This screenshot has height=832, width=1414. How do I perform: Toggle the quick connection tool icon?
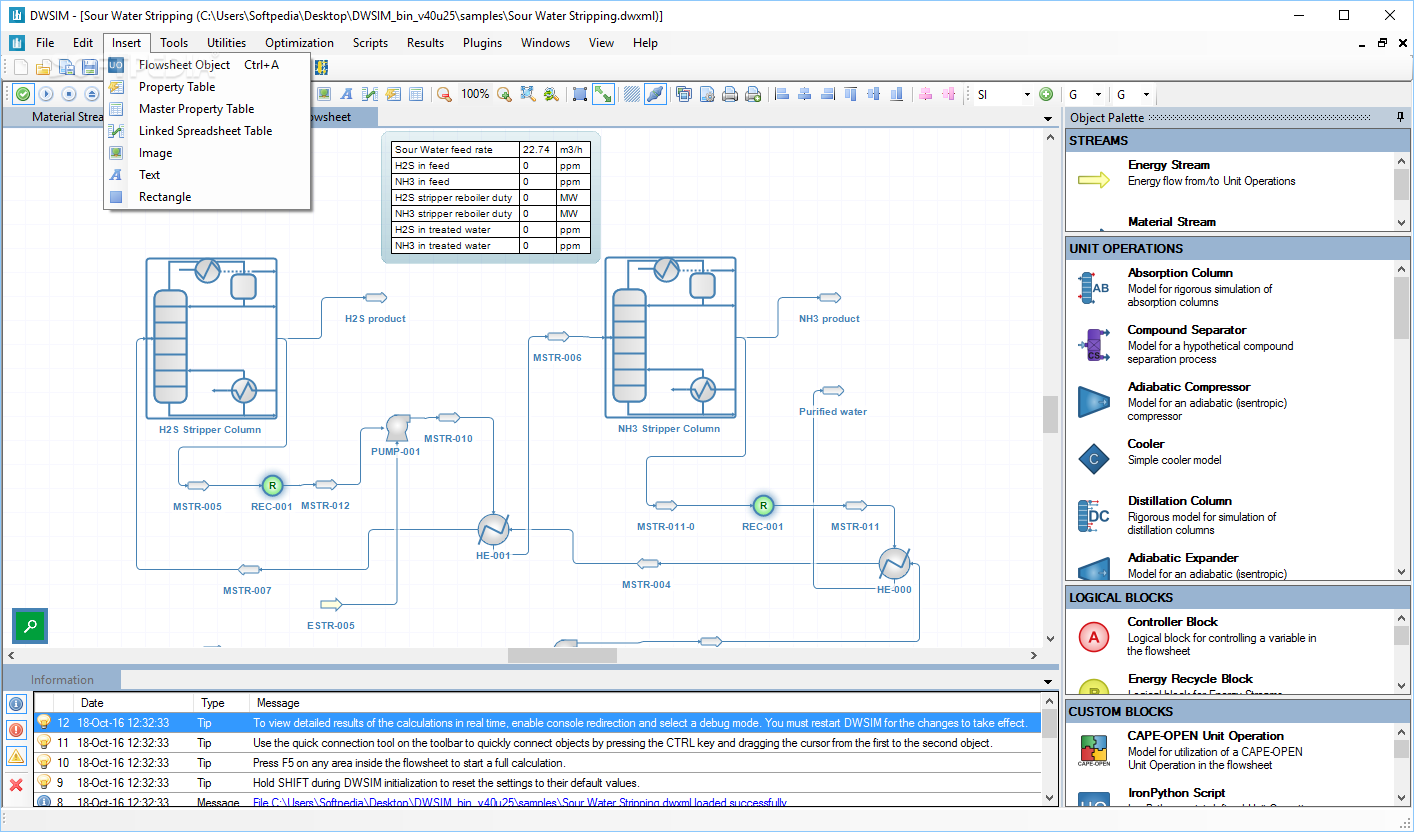655,94
